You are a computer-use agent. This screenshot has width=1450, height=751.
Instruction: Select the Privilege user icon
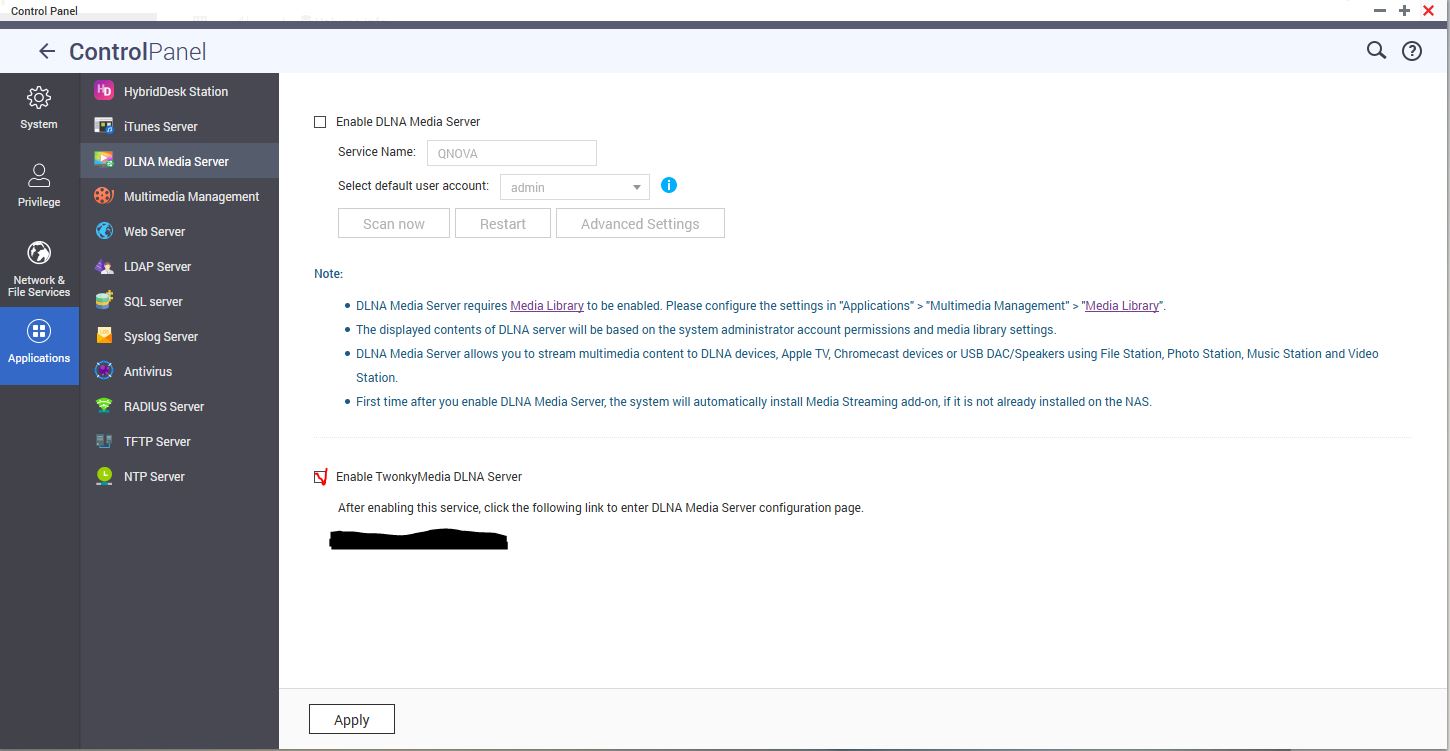39,176
